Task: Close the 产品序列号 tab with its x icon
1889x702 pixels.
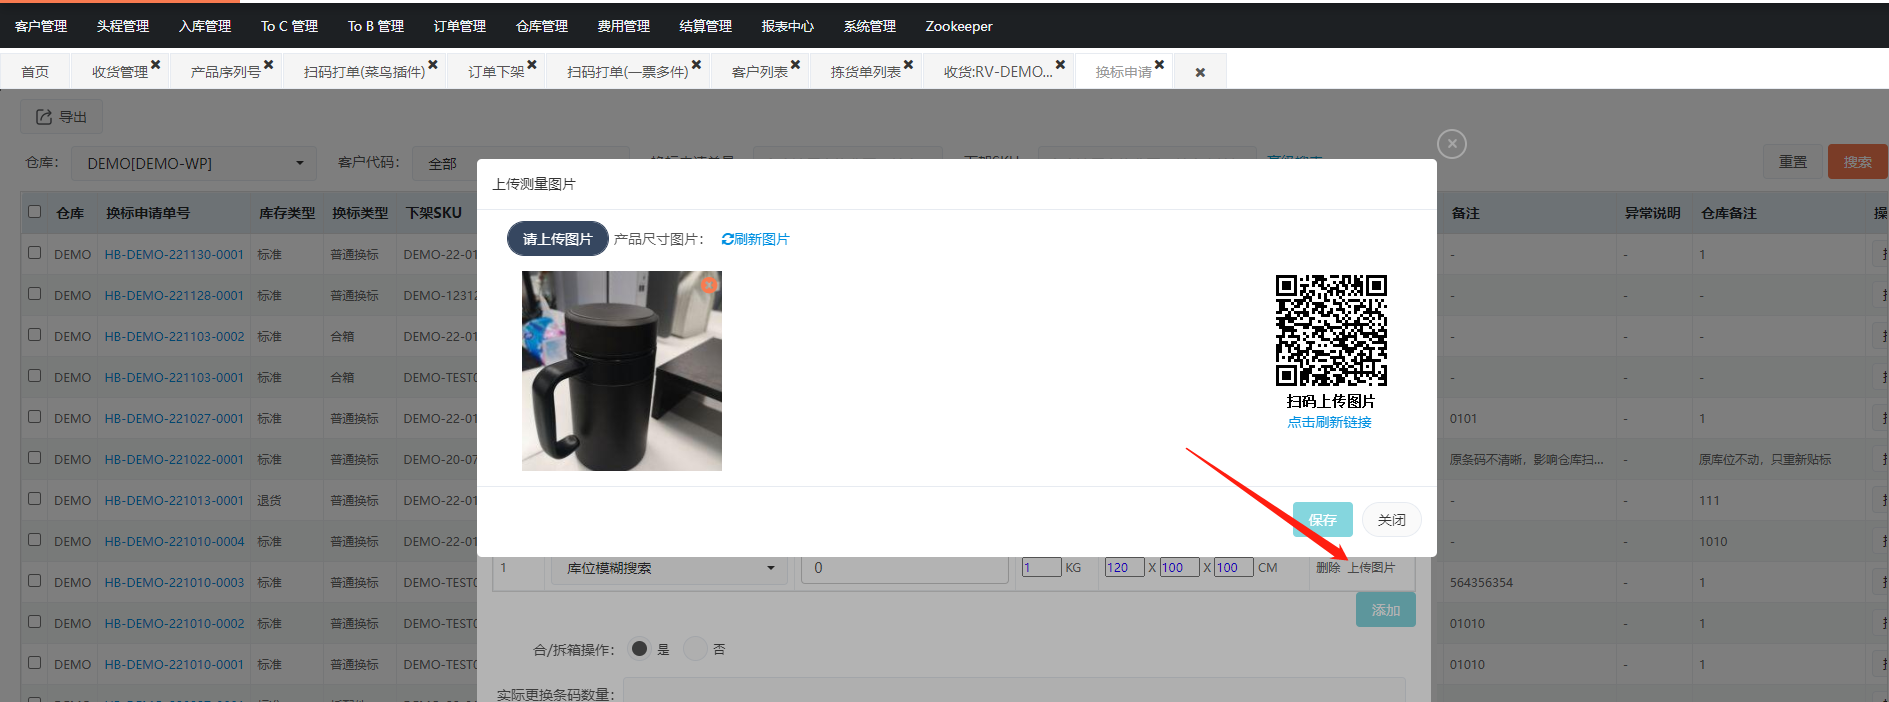Action: 268,64
